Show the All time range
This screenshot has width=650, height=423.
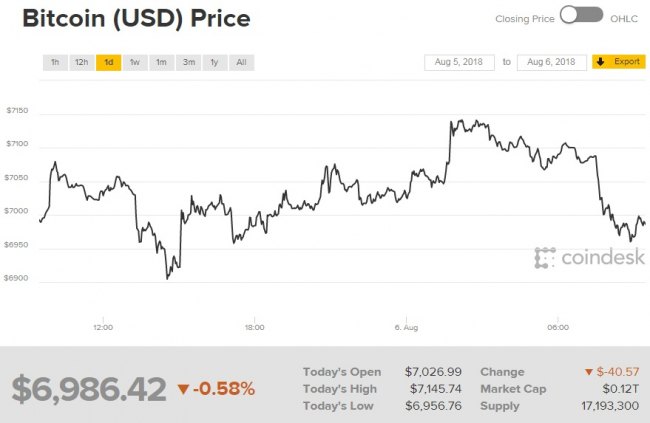click(241, 62)
